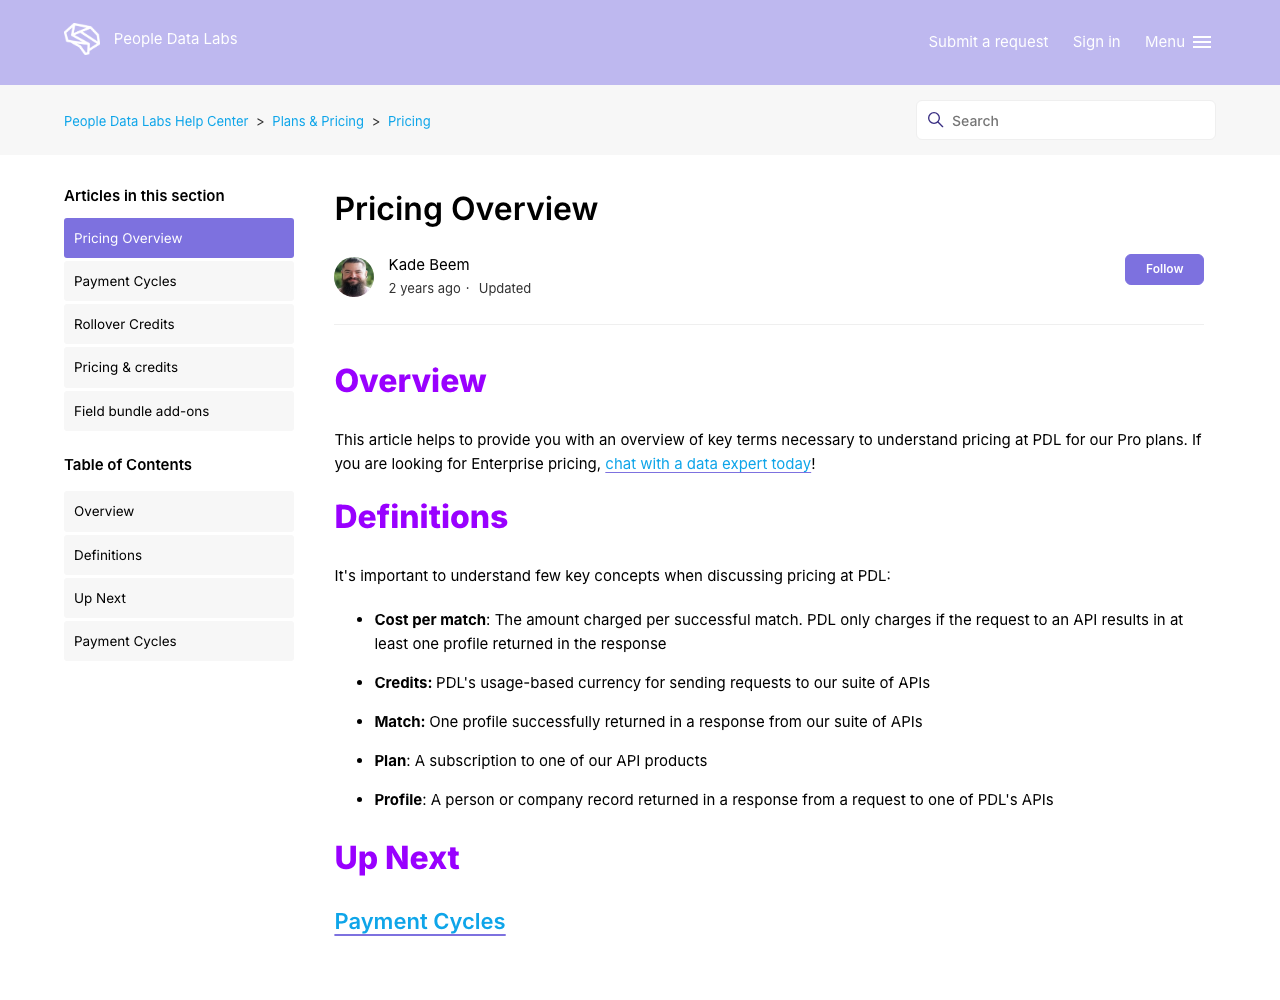Click the purple Definitions heading
Image resolution: width=1280 pixels, height=1000 pixels.
point(421,517)
